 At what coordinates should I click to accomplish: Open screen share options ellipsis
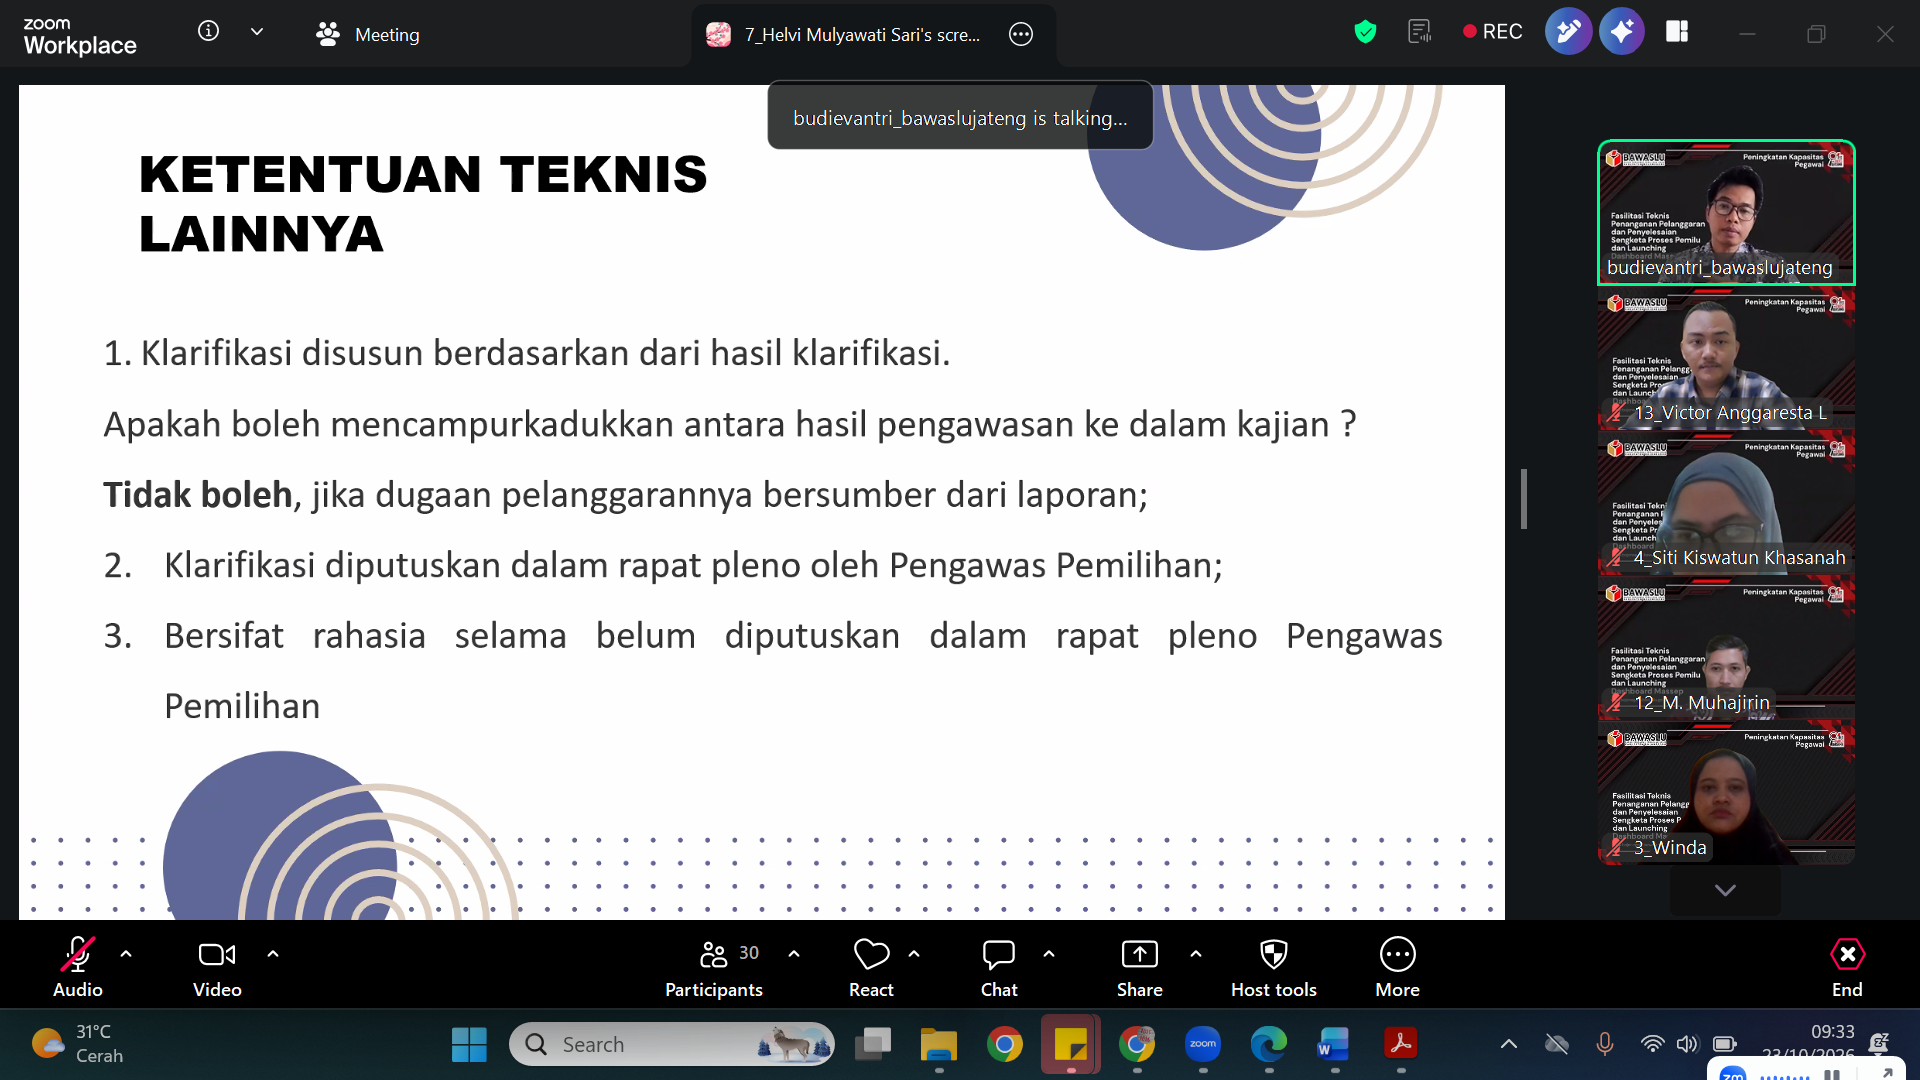1021,34
